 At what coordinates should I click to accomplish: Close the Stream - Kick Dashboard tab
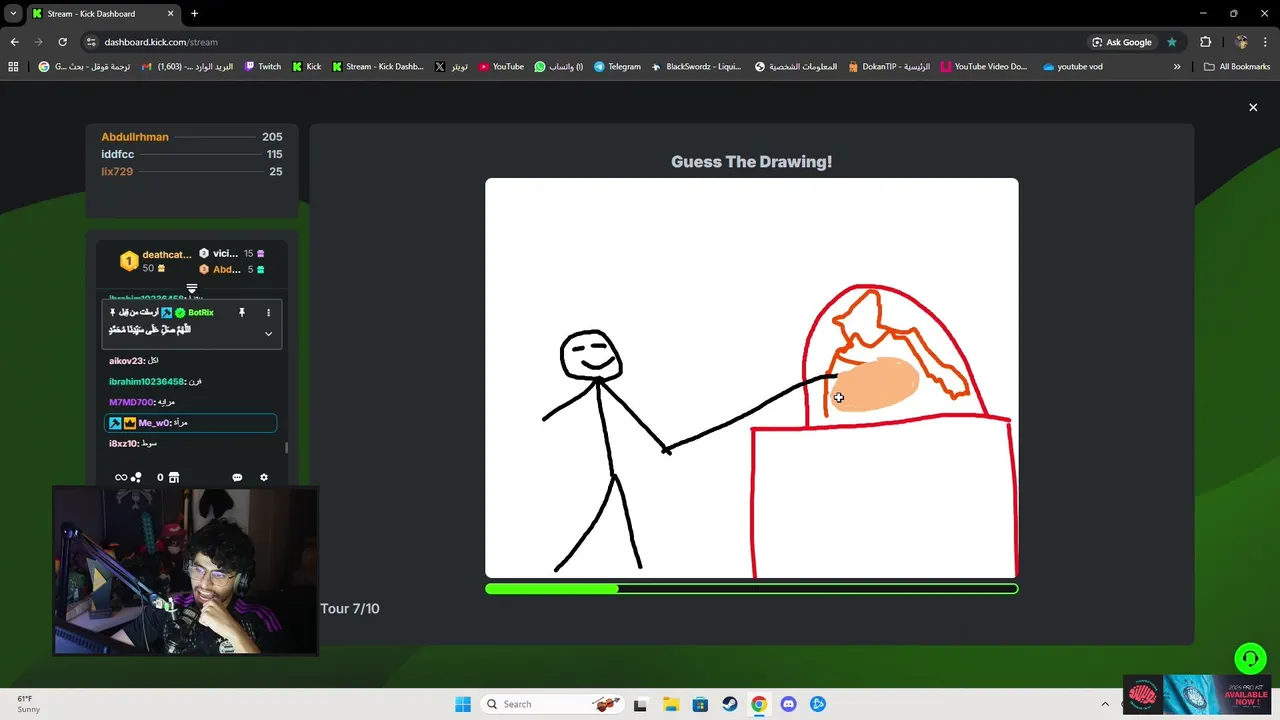[x=170, y=14]
